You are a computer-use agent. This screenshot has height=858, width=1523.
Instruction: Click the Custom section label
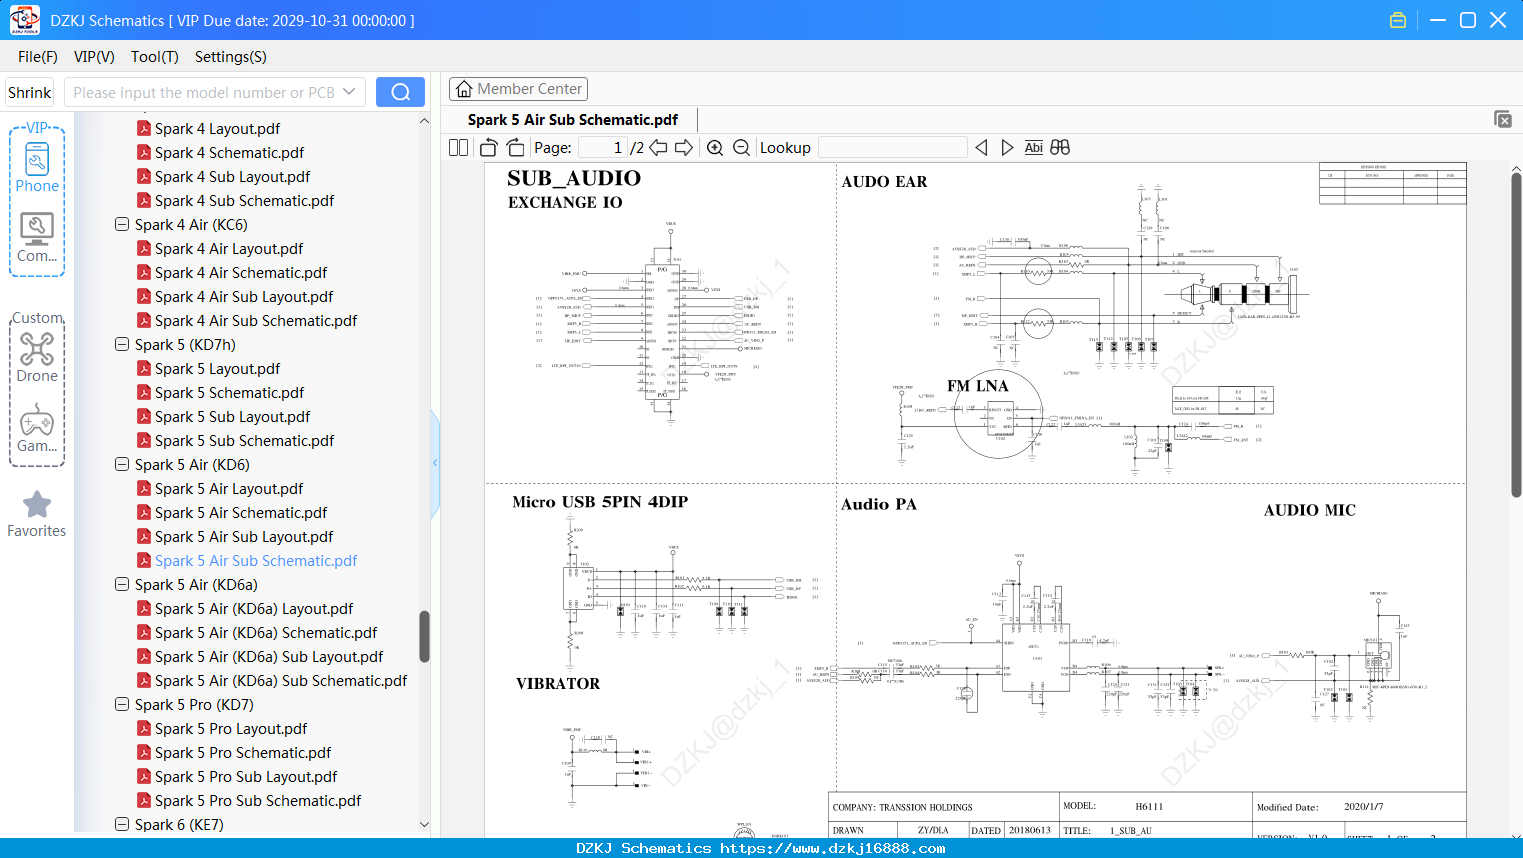click(37, 318)
